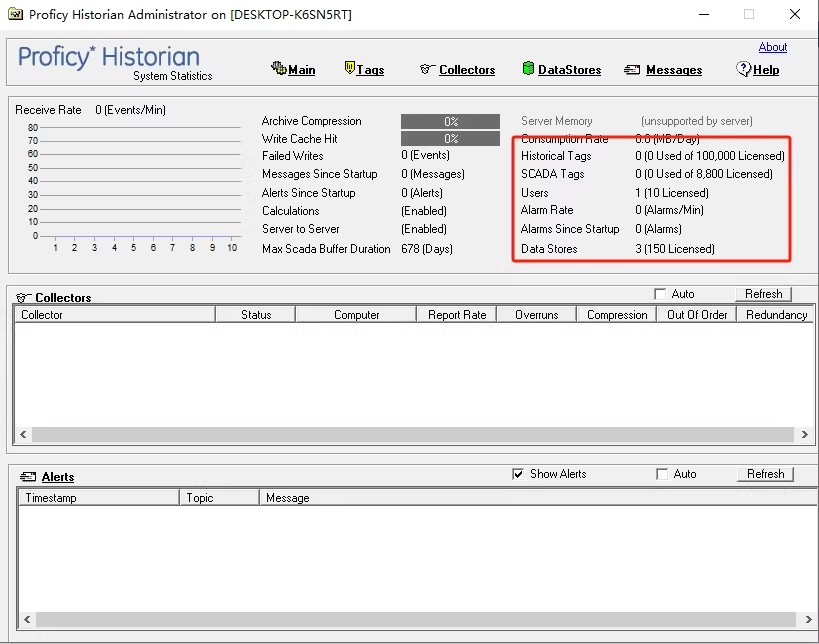The image size is (819, 644).
Task: Sort by the Collector column header
Action: pyautogui.click(x=115, y=314)
